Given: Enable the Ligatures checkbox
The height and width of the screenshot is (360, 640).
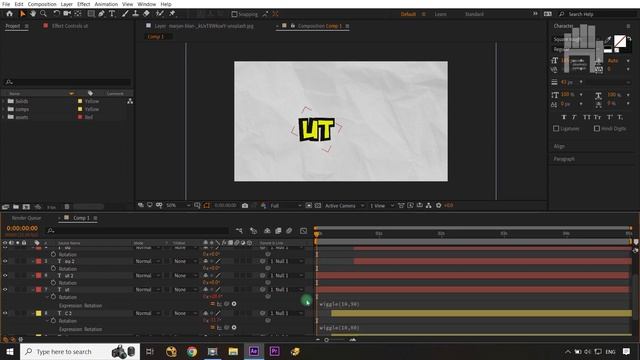Looking at the screenshot, I should point(556,129).
